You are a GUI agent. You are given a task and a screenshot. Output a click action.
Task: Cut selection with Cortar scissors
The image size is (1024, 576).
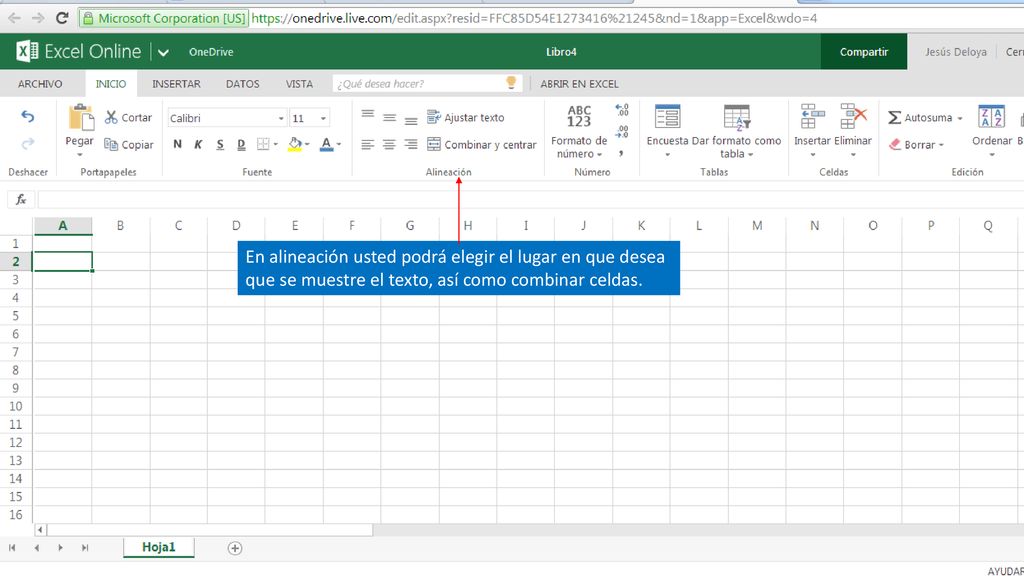coord(128,118)
